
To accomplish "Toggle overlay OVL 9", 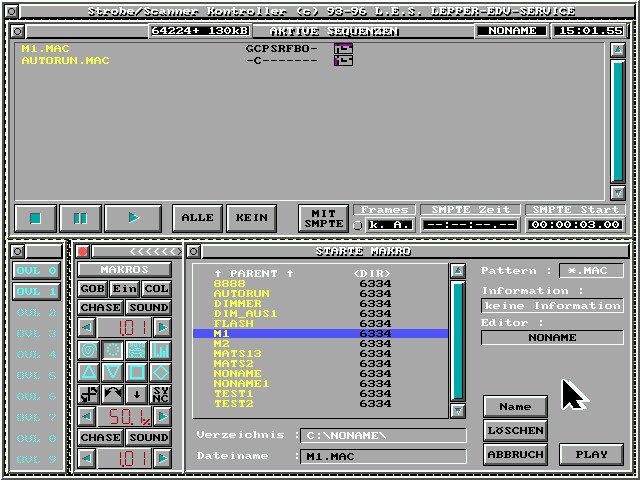I will (x=36, y=459).
